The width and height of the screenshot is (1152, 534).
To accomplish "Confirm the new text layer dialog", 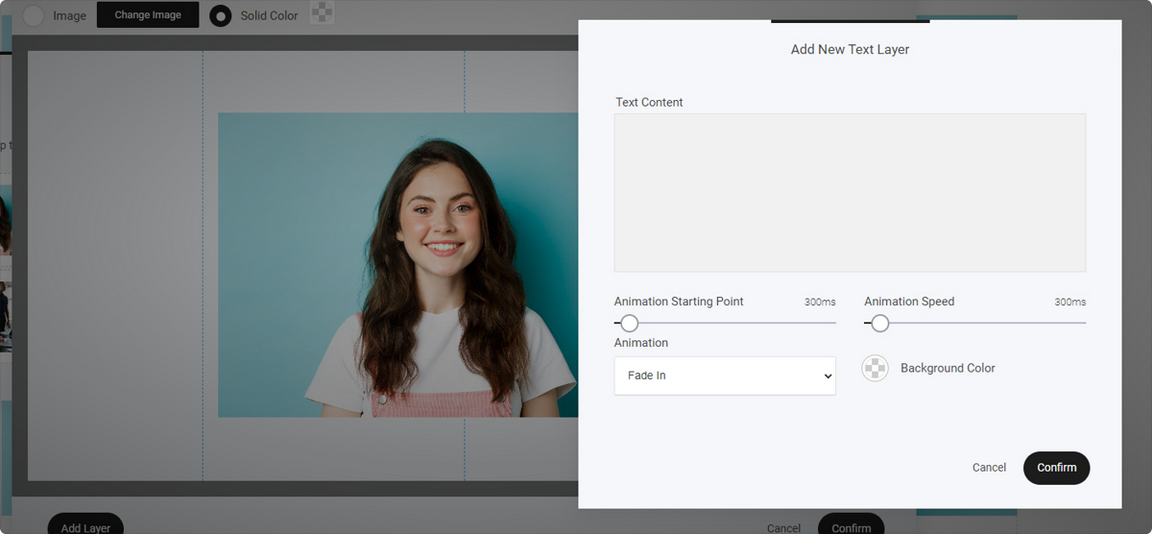I will click(1056, 468).
